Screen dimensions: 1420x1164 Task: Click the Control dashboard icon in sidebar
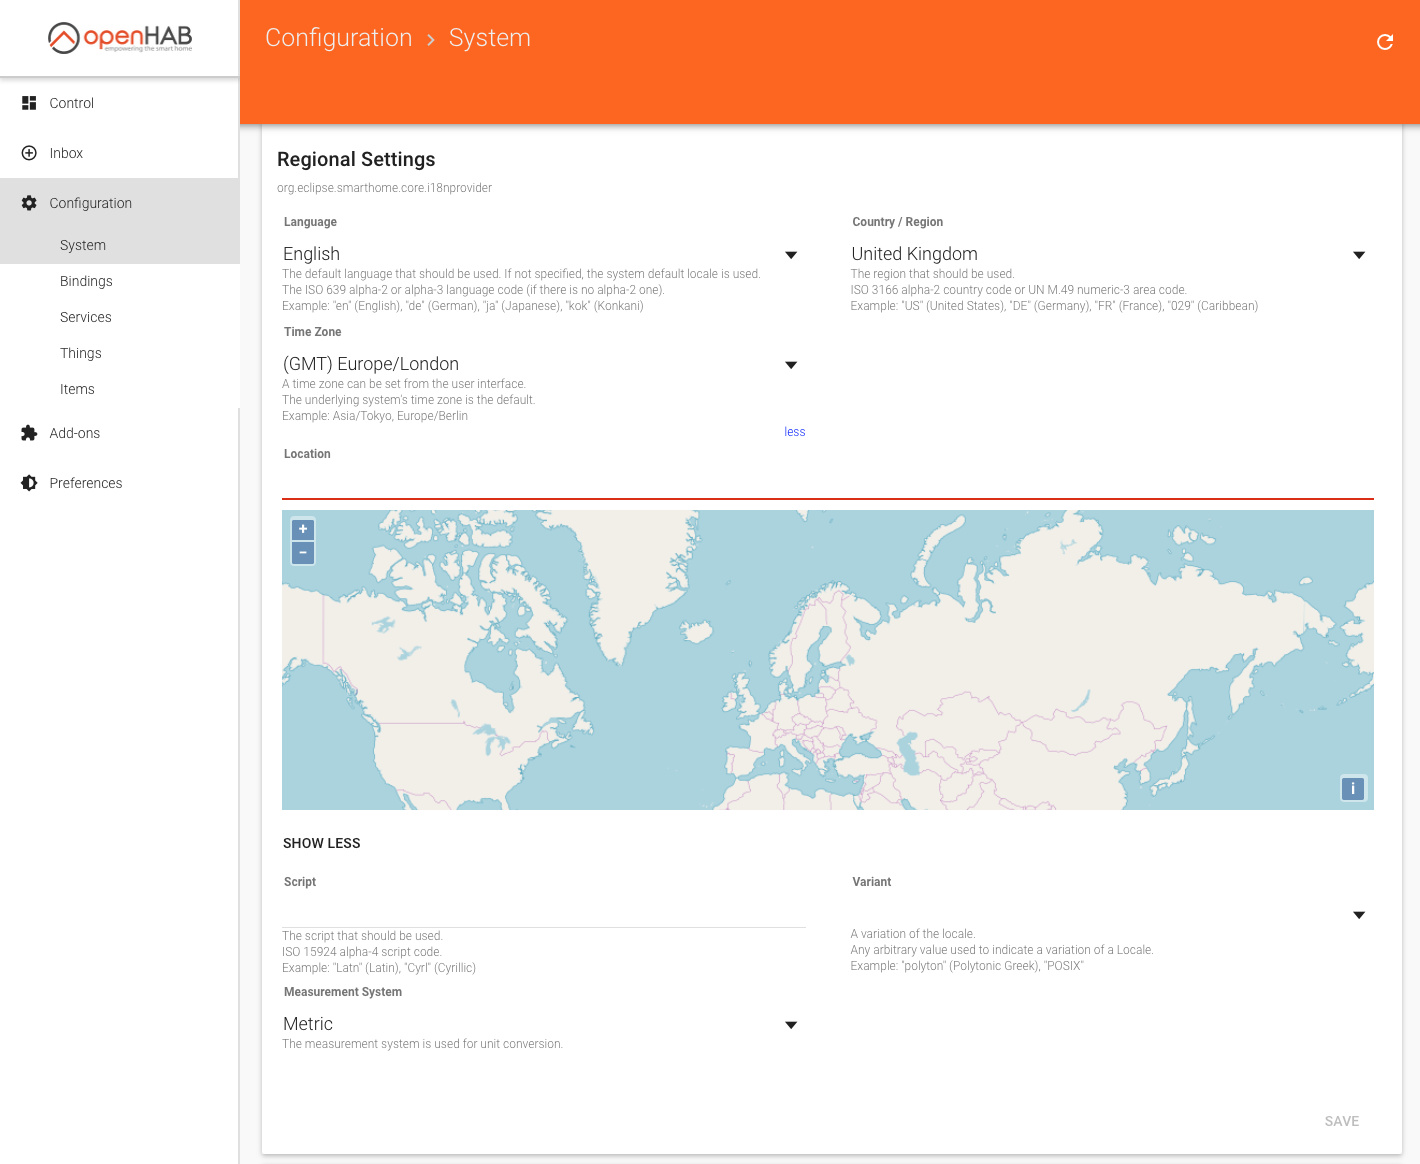click(x=29, y=103)
